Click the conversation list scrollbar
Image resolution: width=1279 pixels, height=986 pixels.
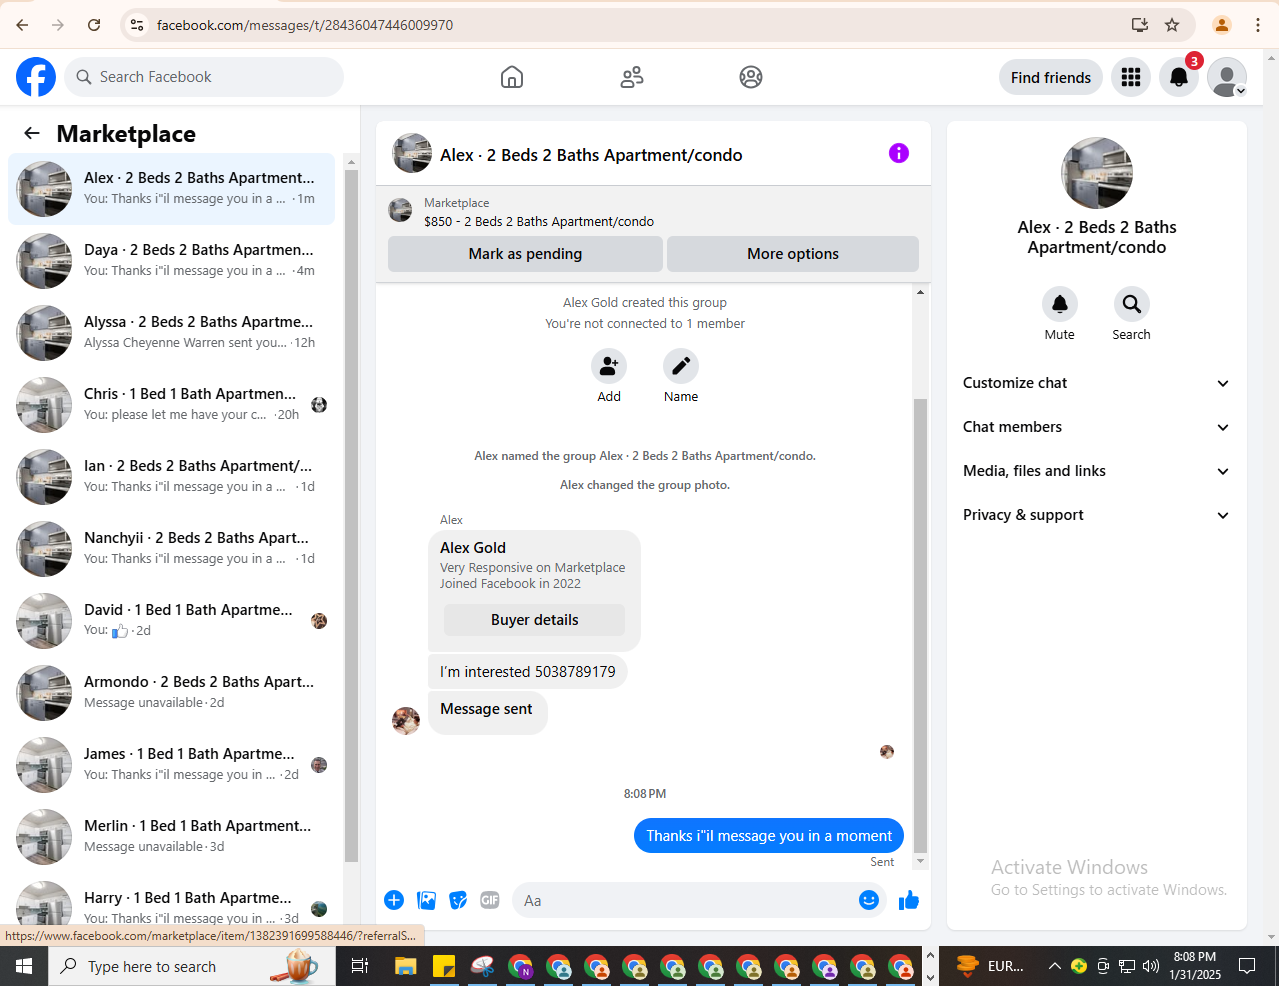click(351, 515)
